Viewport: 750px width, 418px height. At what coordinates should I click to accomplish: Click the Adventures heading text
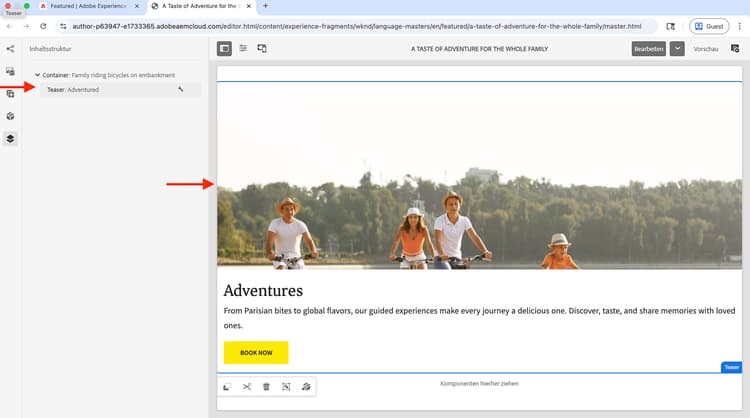(x=263, y=290)
